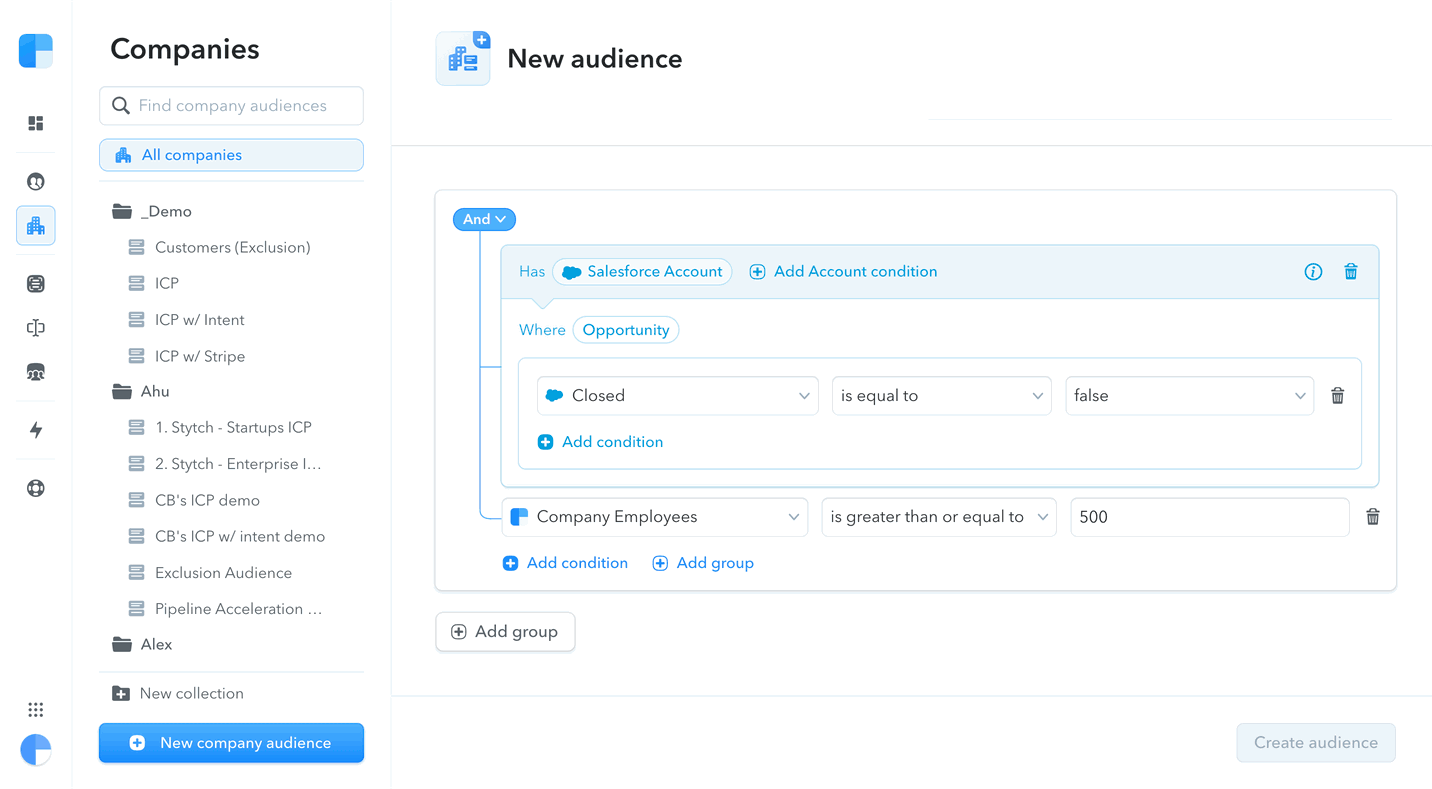
Task: Toggle the And logic operator dropdown
Action: pyautogui.click(x=484, y=219)
